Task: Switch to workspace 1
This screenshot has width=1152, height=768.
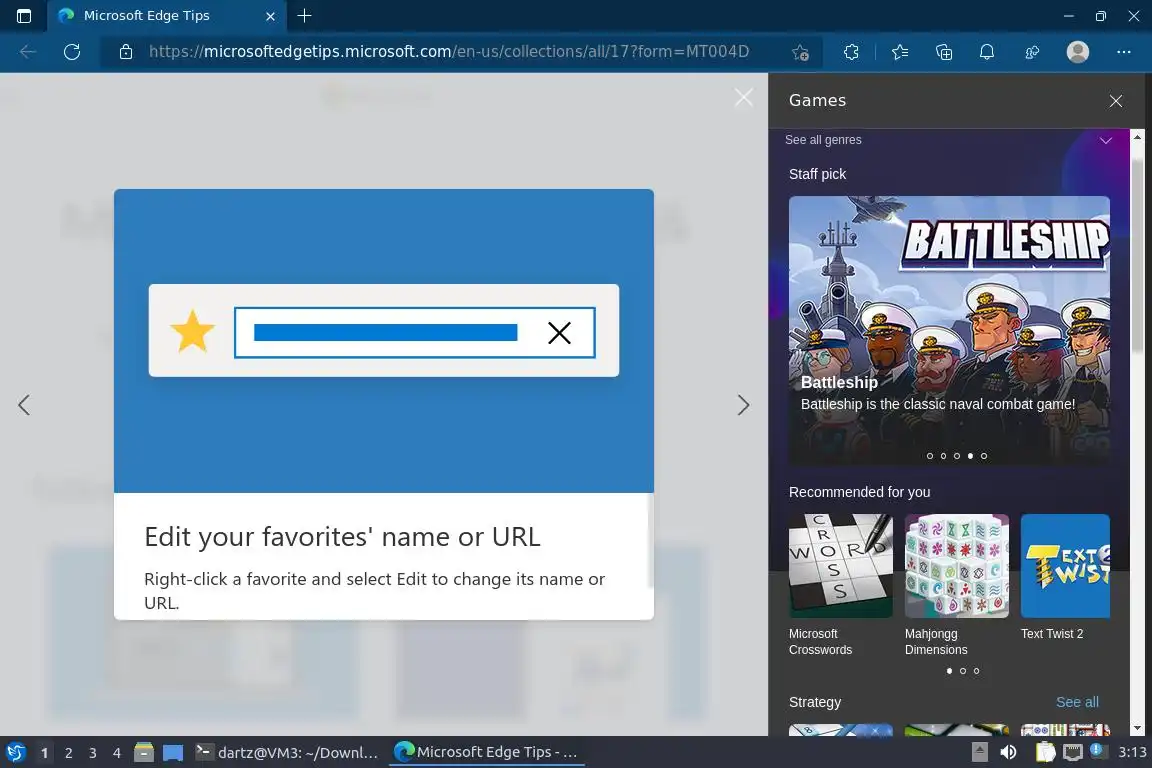Action: point(45,753)
